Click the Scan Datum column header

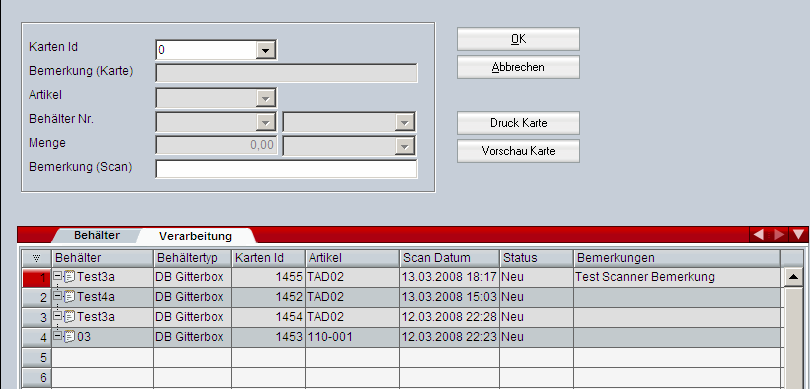[450, 258]
